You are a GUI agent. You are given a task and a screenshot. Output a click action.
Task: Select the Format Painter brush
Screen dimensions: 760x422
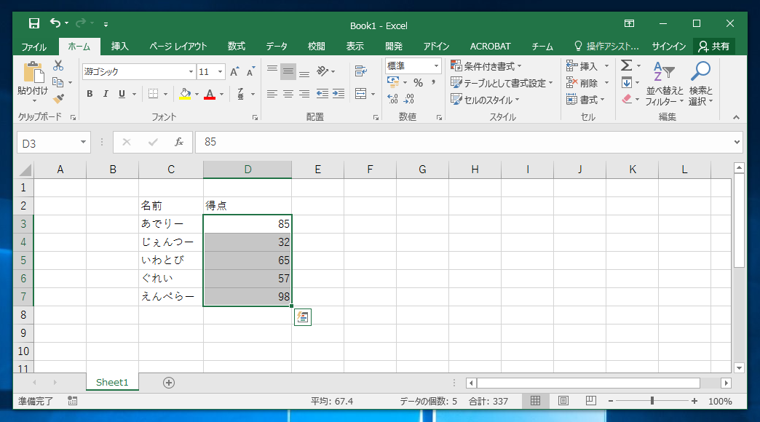tap(58, 99)
